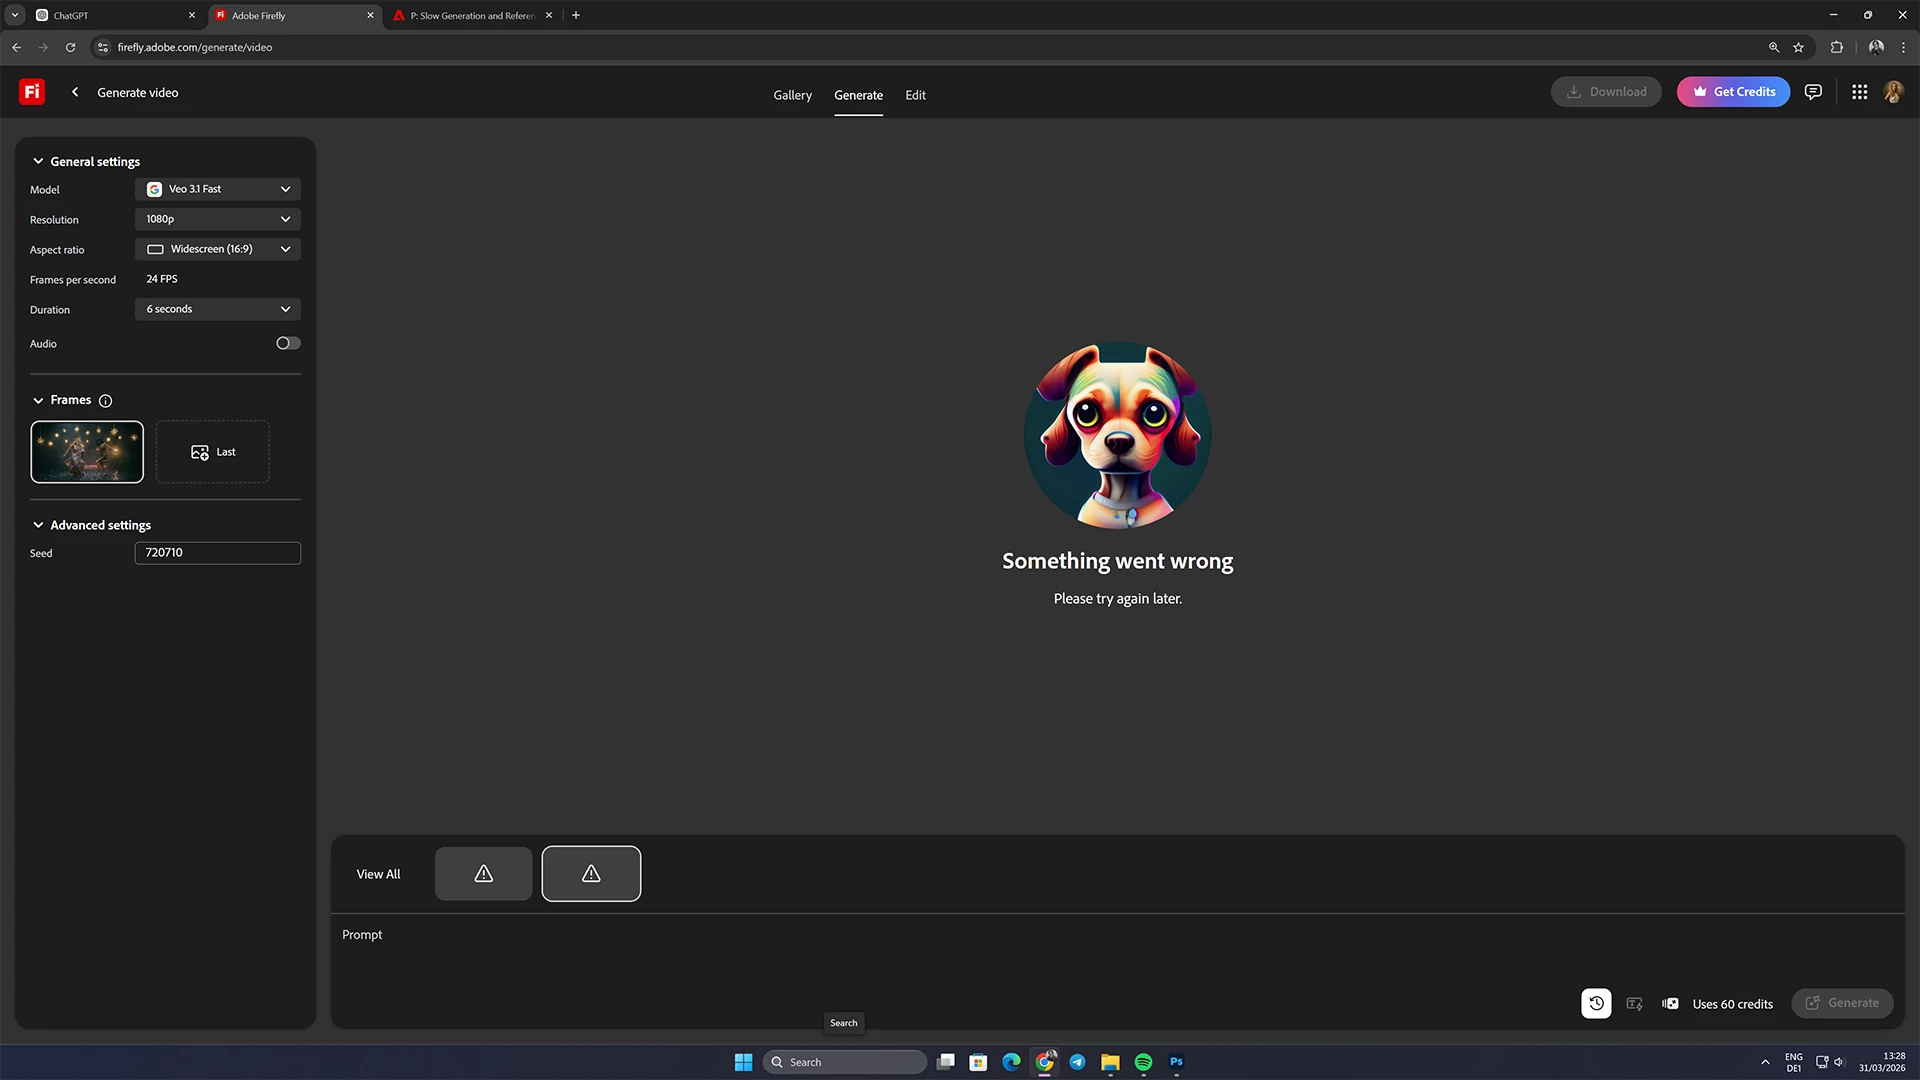This screenshot has width=1920, height=1080.
Task: Collapse the Advanced settings section
Action: 38,525
